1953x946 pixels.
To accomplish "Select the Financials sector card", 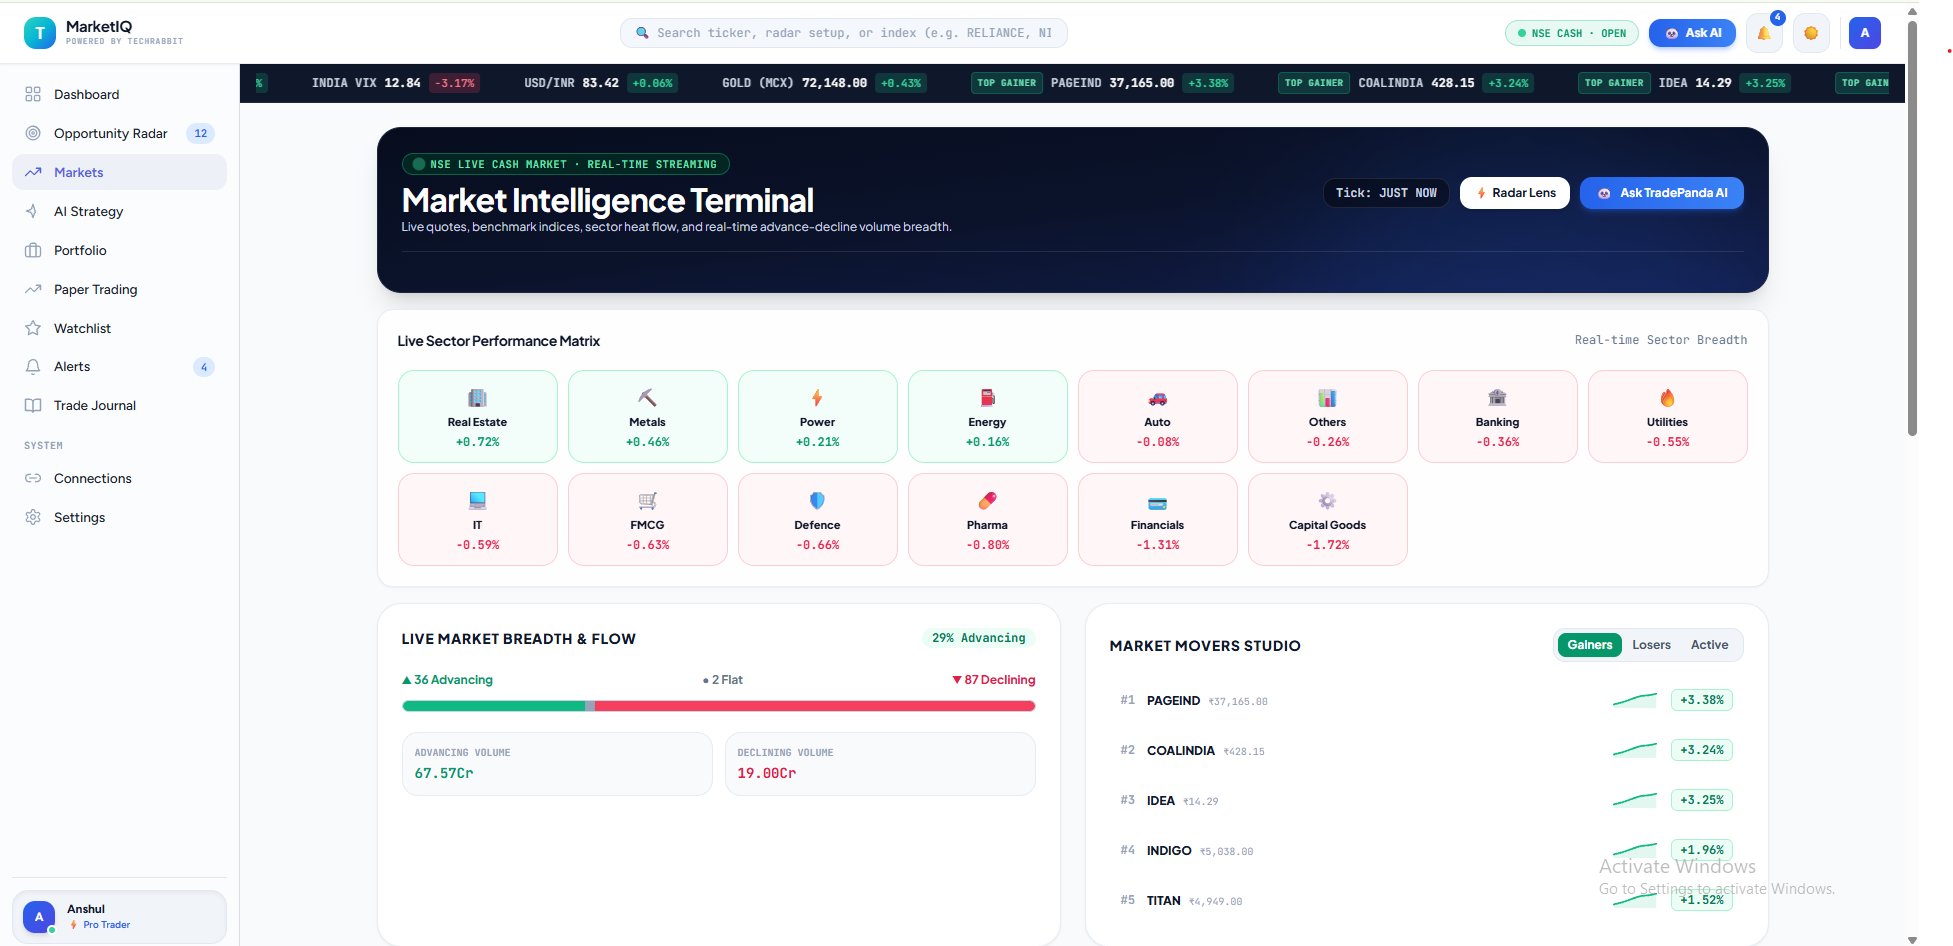I will tap(1158, 519).
